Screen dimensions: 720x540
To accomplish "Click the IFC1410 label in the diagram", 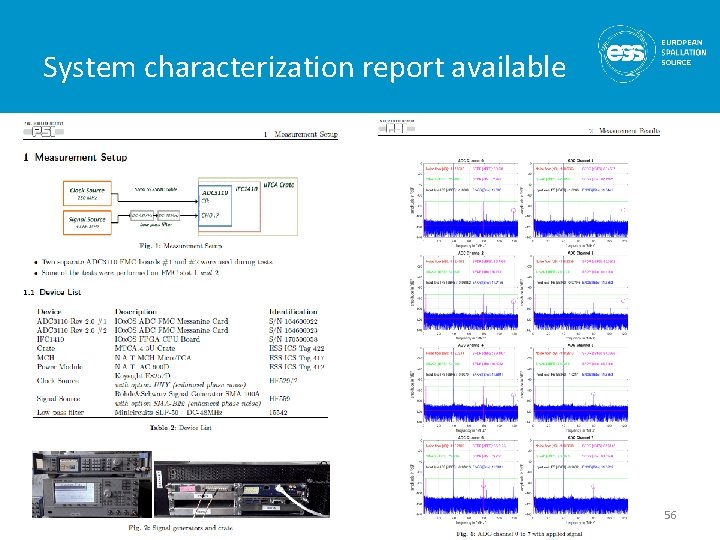I will point(247,189).
